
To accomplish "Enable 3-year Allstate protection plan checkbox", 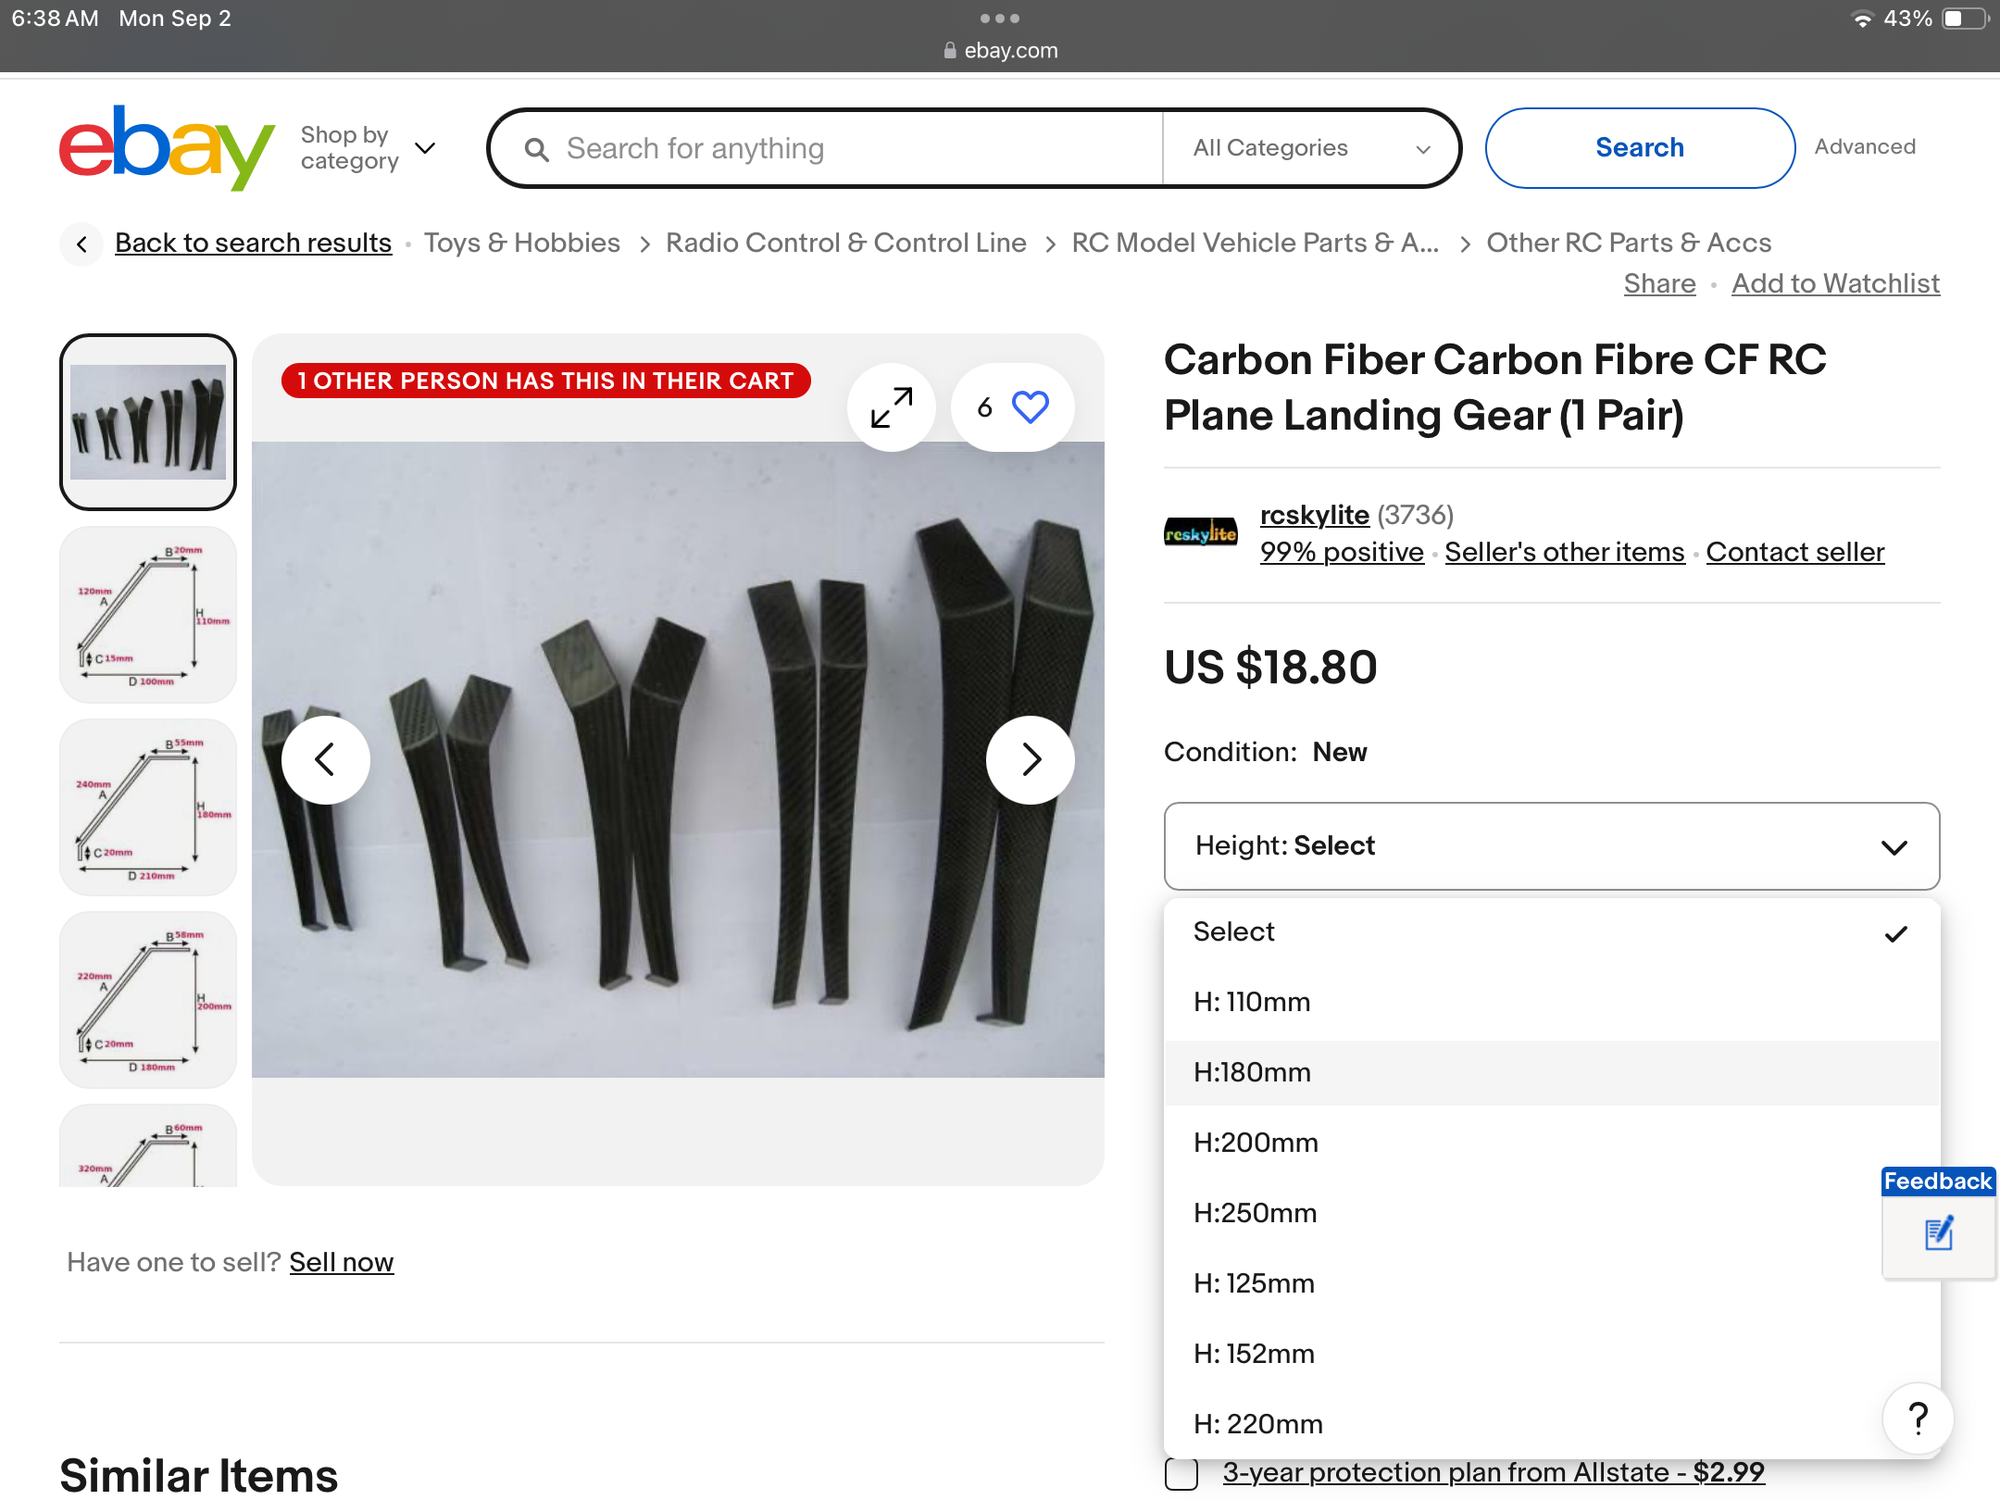I will click(x=1181, y=1473).
